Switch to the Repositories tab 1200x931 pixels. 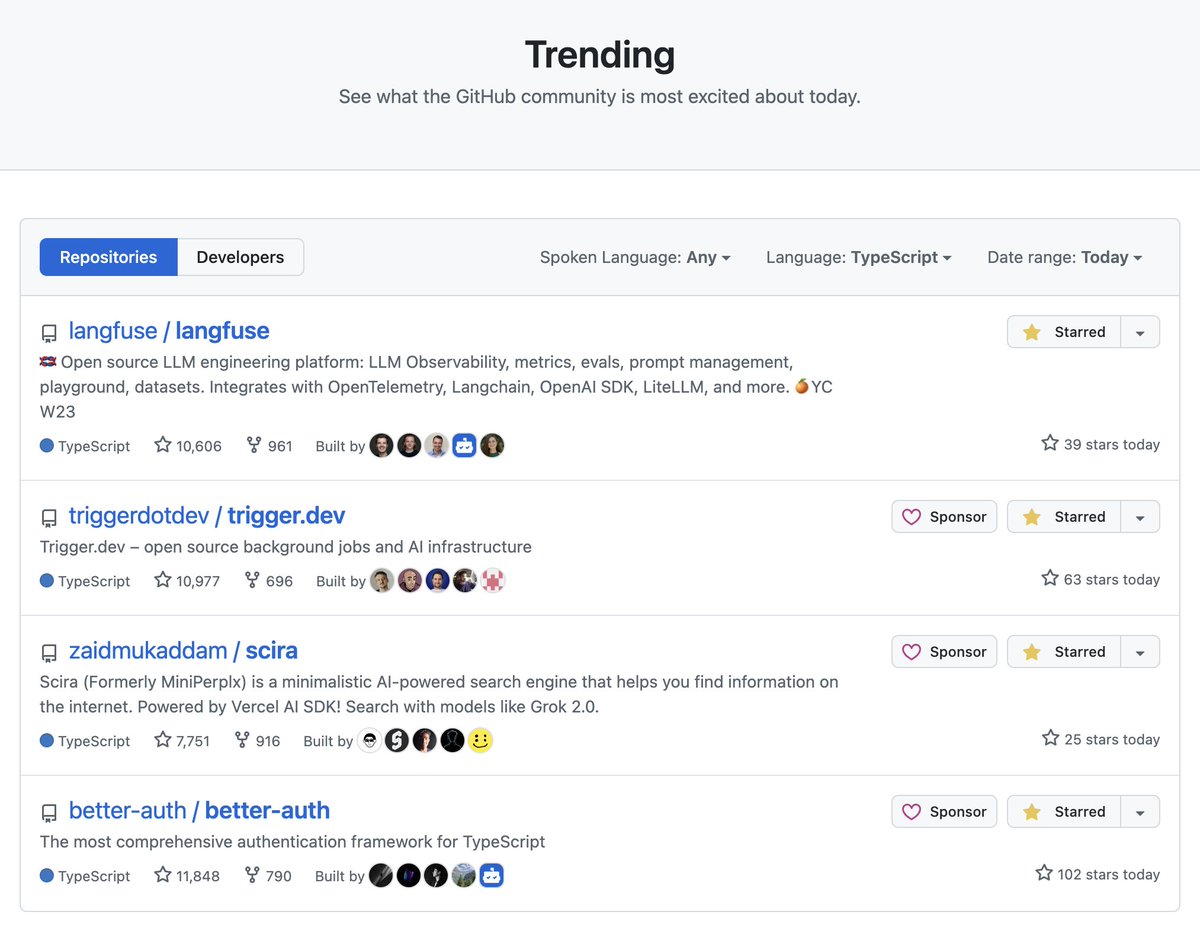(109, 257)
